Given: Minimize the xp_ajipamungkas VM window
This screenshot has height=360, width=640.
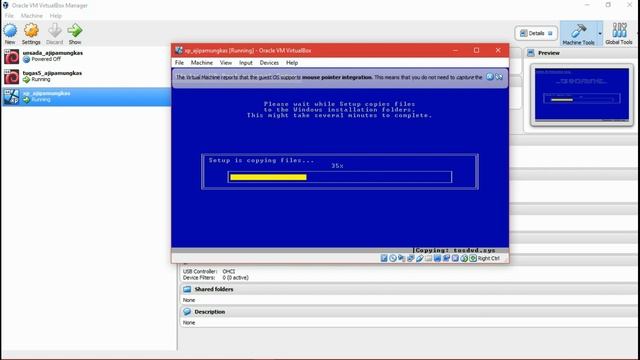Looking at the screenshot, I should (x=456, y=50).
